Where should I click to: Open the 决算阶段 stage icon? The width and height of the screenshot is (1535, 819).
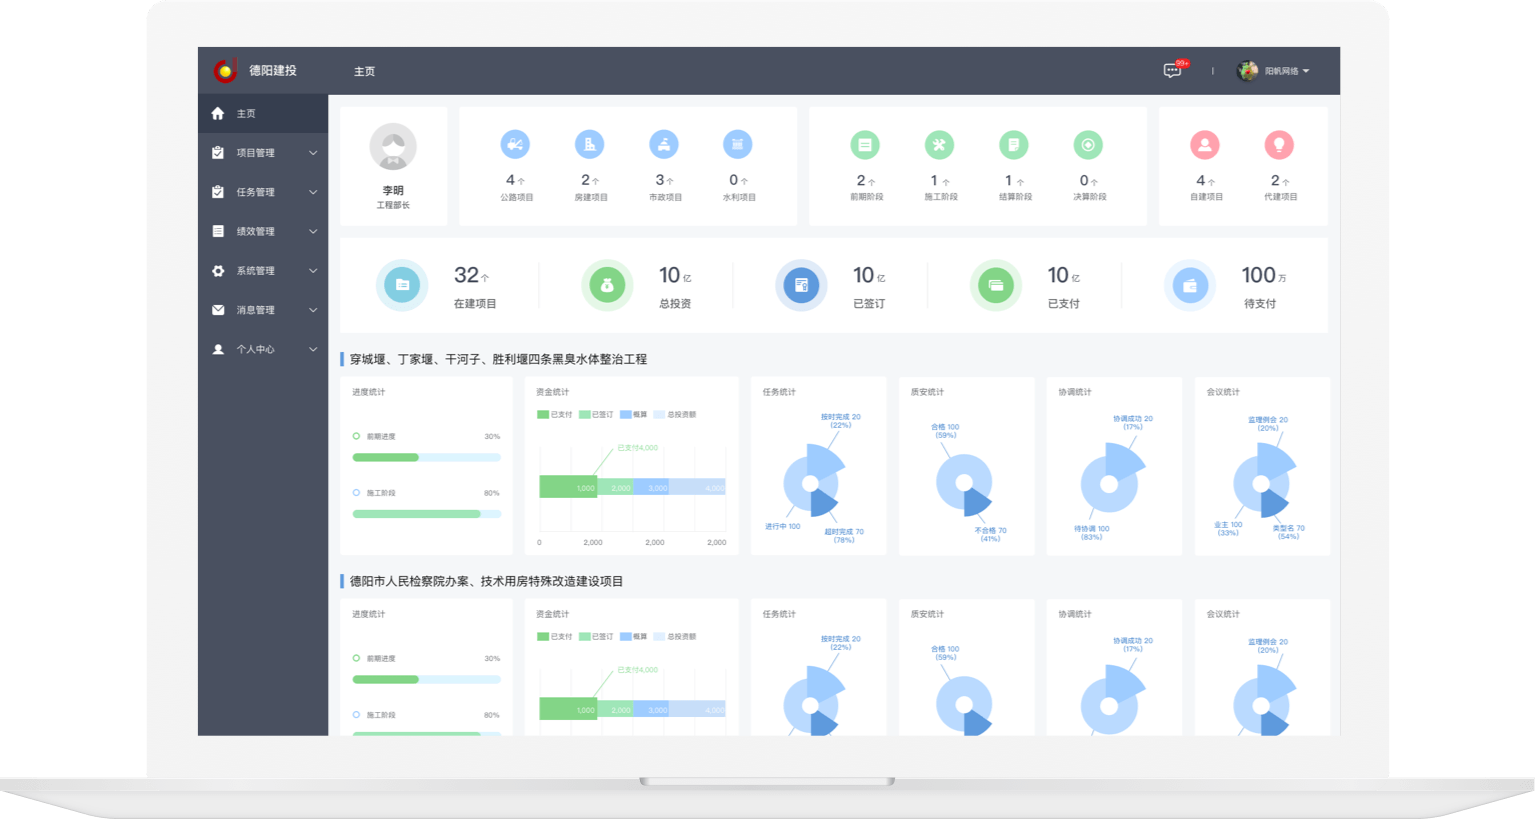pyautogui.click(x=1088, y=145)
